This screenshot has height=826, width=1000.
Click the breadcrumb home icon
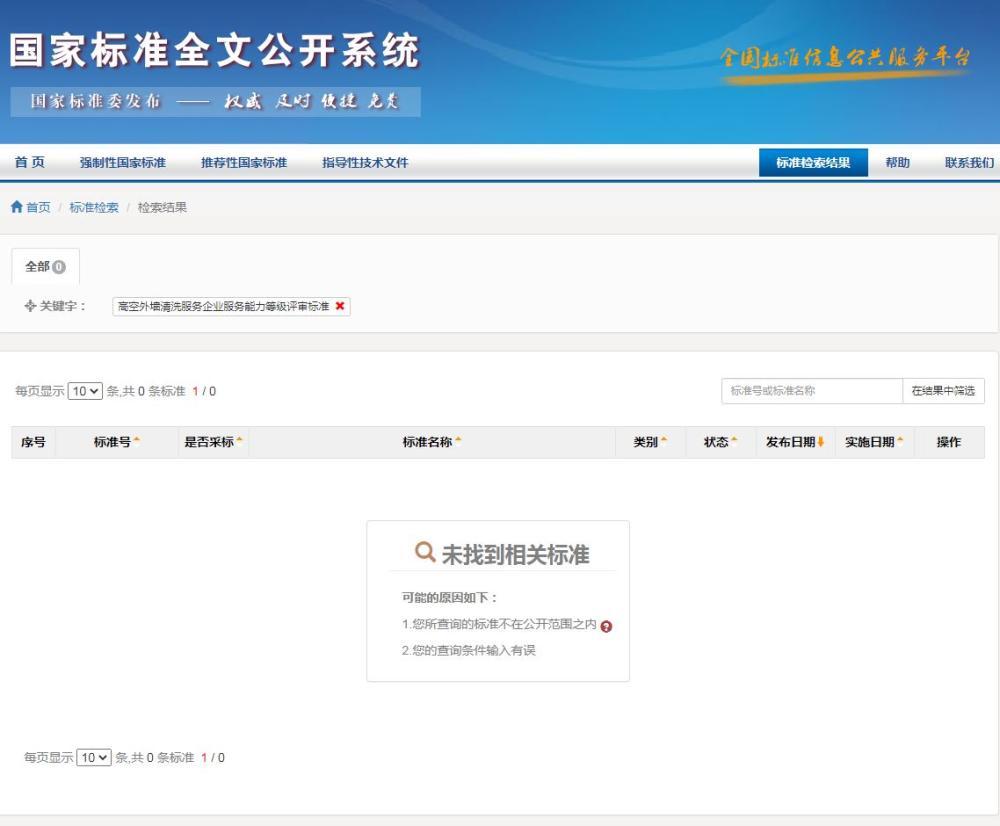16,208
